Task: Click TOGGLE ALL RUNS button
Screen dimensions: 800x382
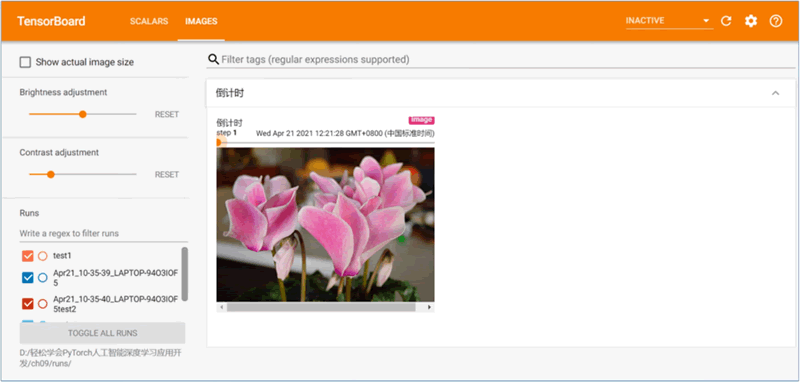Action: point(102,333)
